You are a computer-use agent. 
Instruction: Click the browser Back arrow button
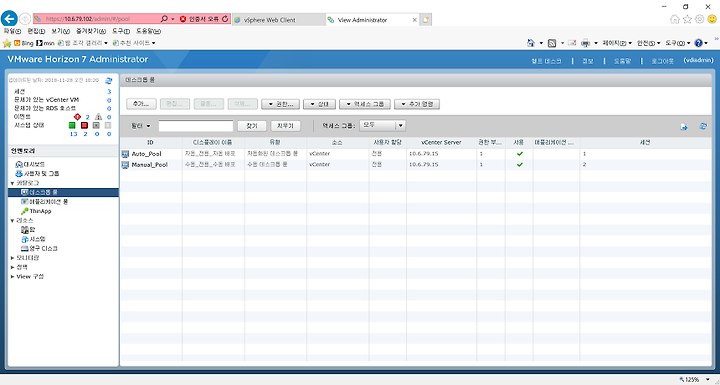click(x=9, y=19)
